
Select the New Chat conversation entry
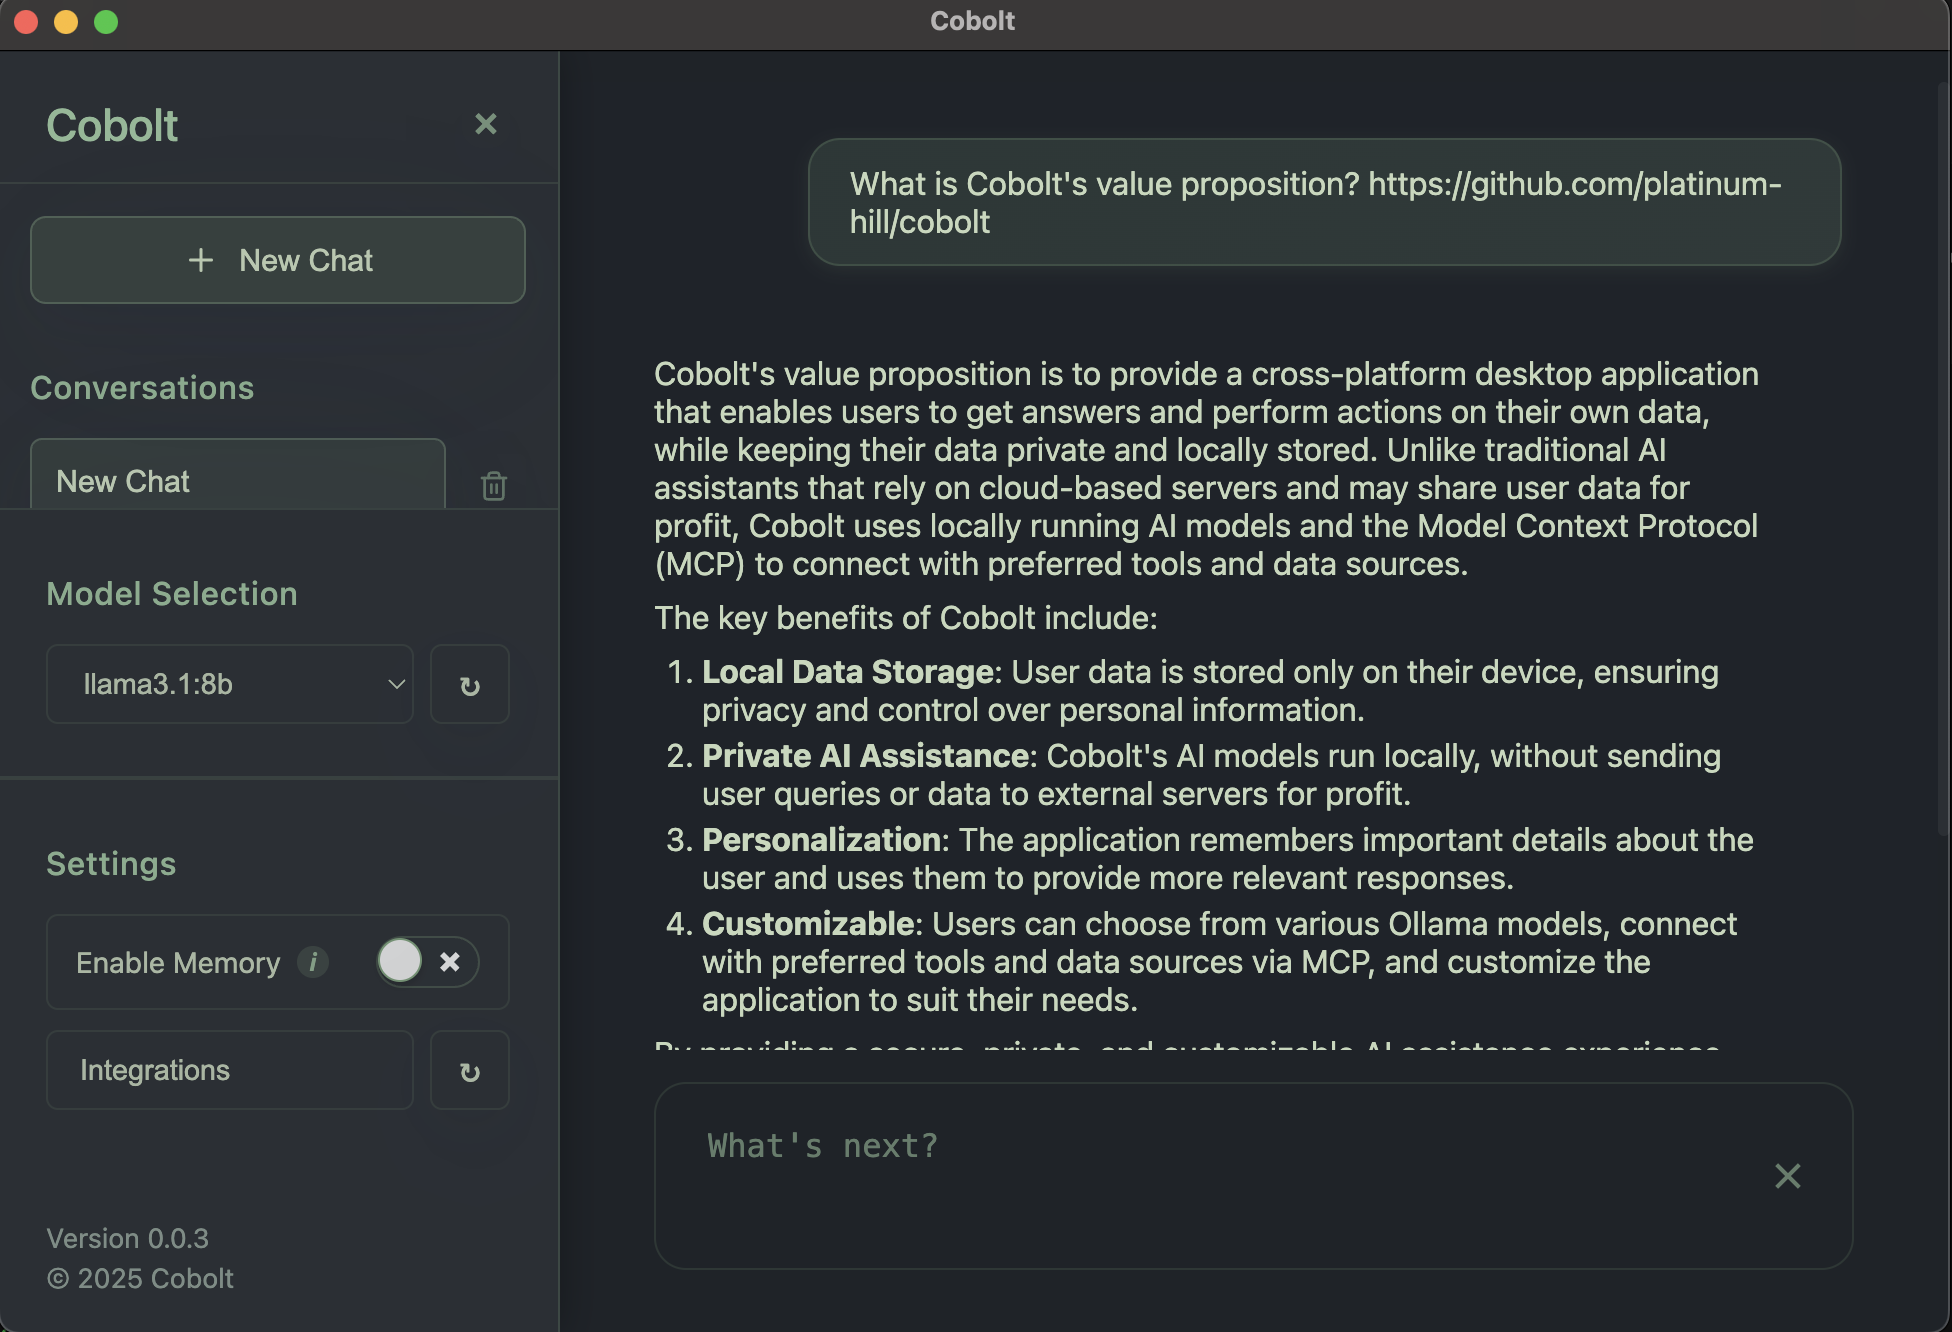237,480
